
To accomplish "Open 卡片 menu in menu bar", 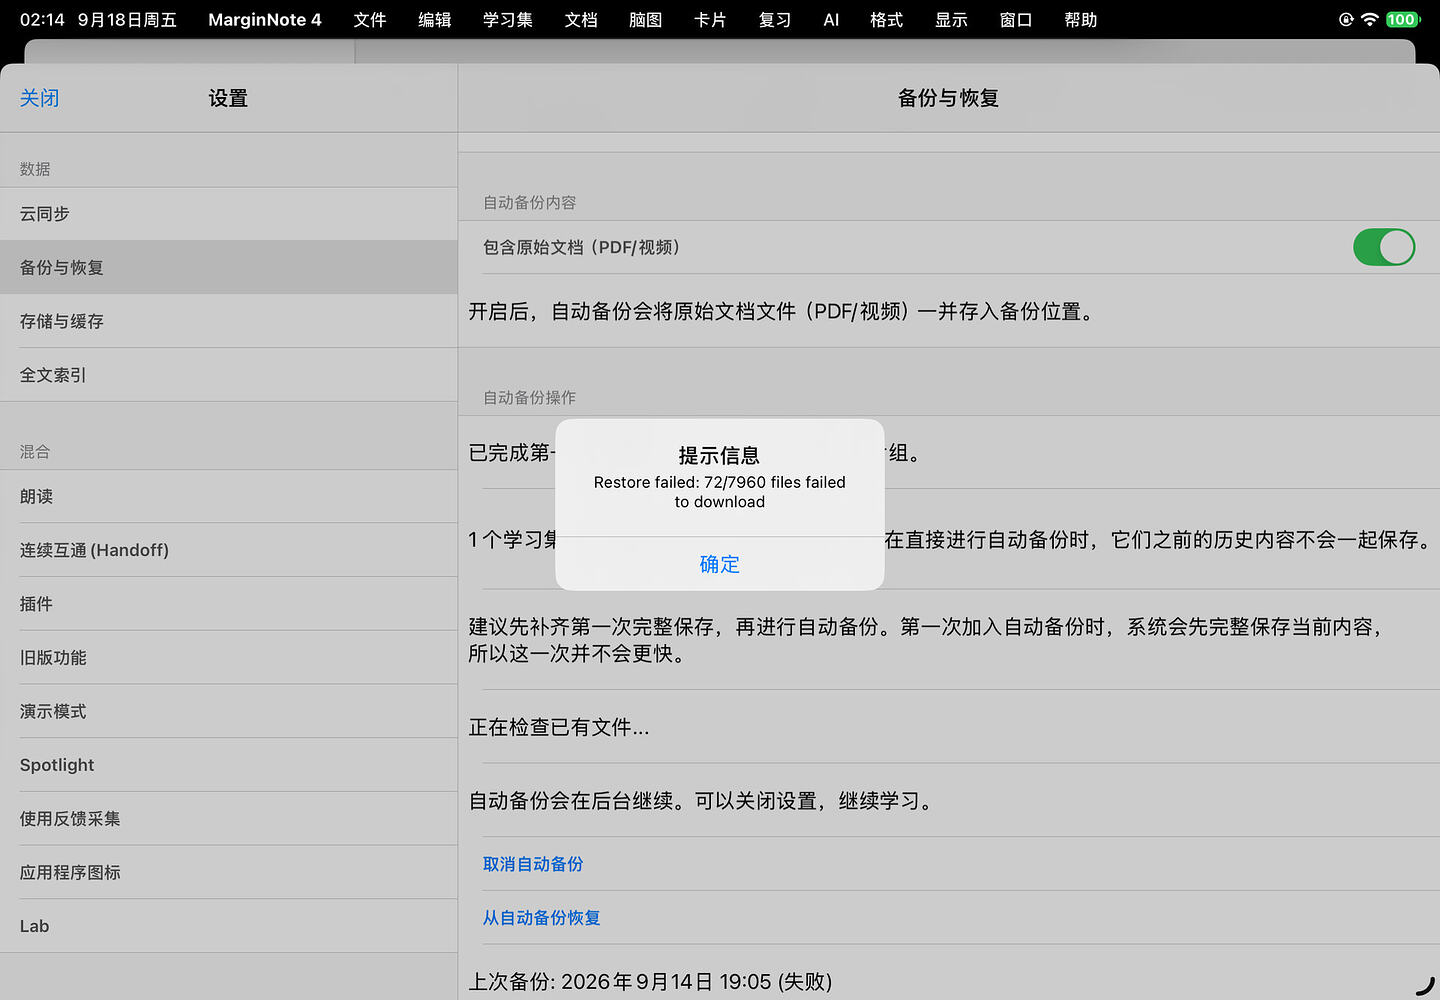I will tap(710, 19).
